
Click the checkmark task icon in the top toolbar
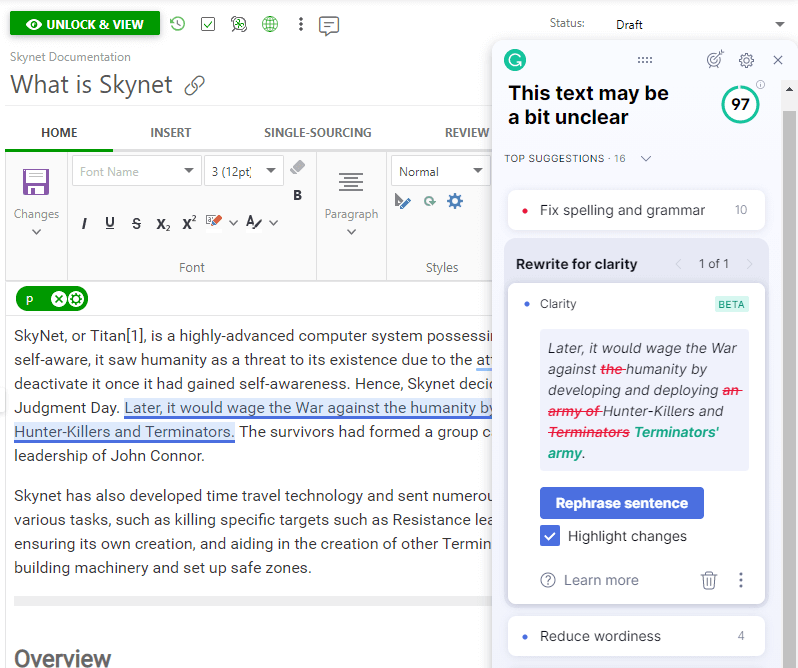pos(208,24)
